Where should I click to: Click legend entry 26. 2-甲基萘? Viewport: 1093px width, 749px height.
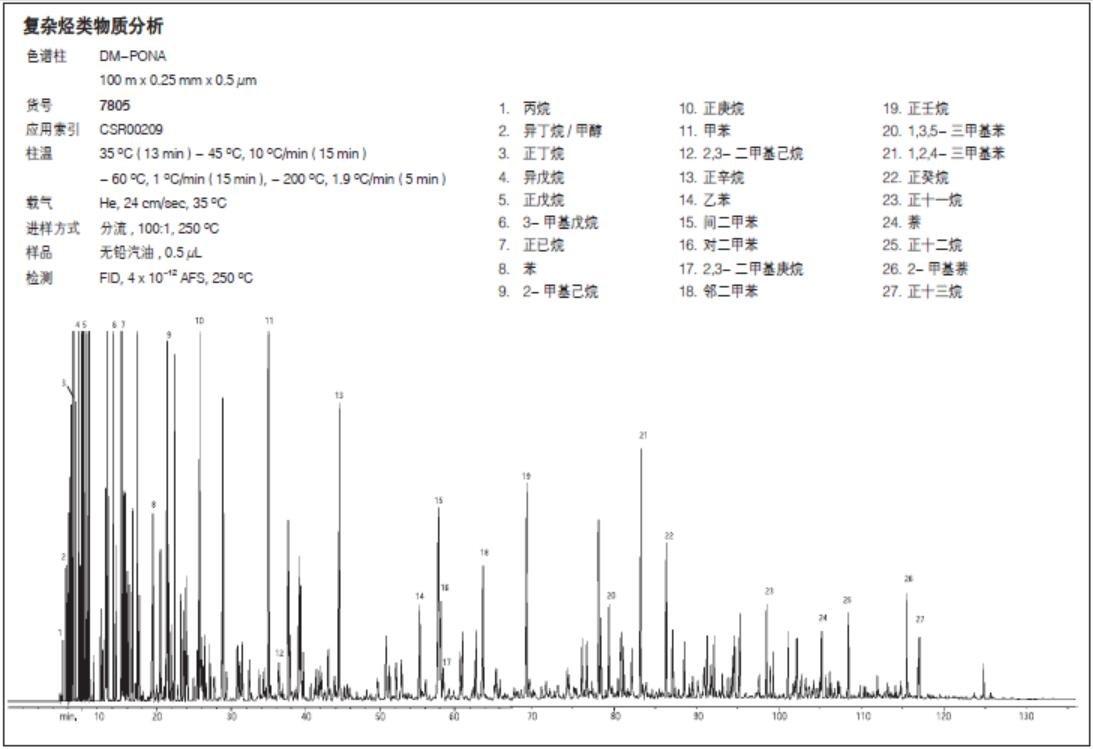point(926,269)
